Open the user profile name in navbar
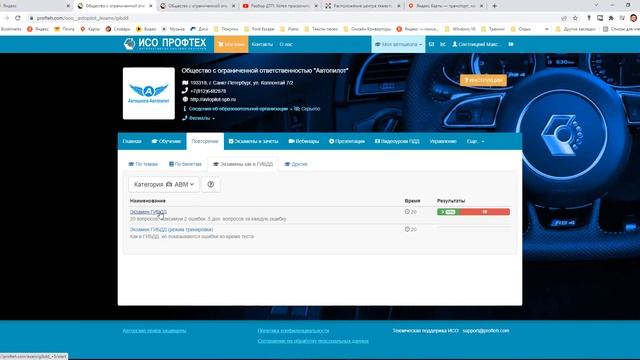 tap(477, 44)
